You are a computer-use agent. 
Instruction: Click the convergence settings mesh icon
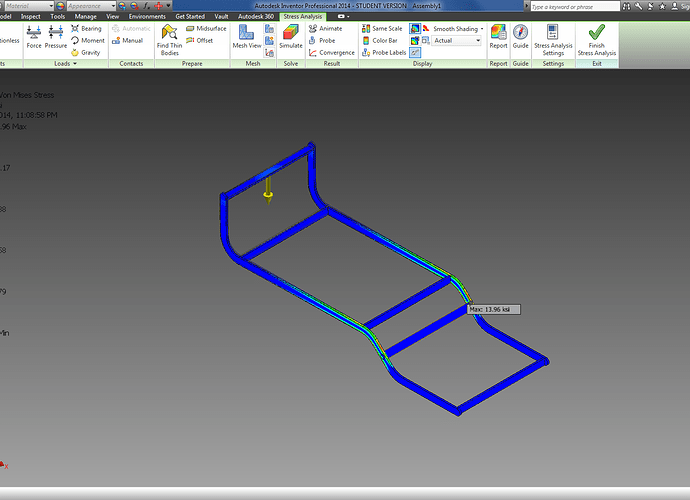269,53
